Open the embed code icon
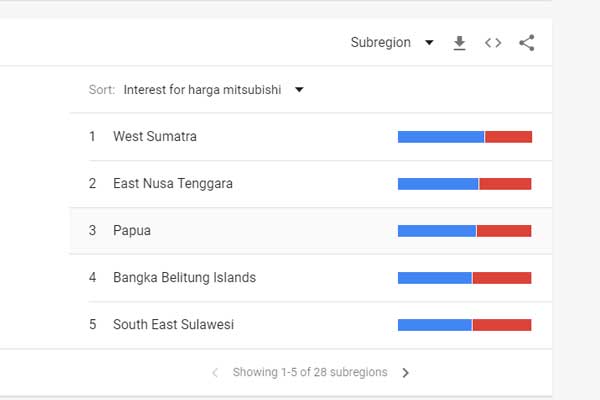600x400 pixels. [493, 43]
